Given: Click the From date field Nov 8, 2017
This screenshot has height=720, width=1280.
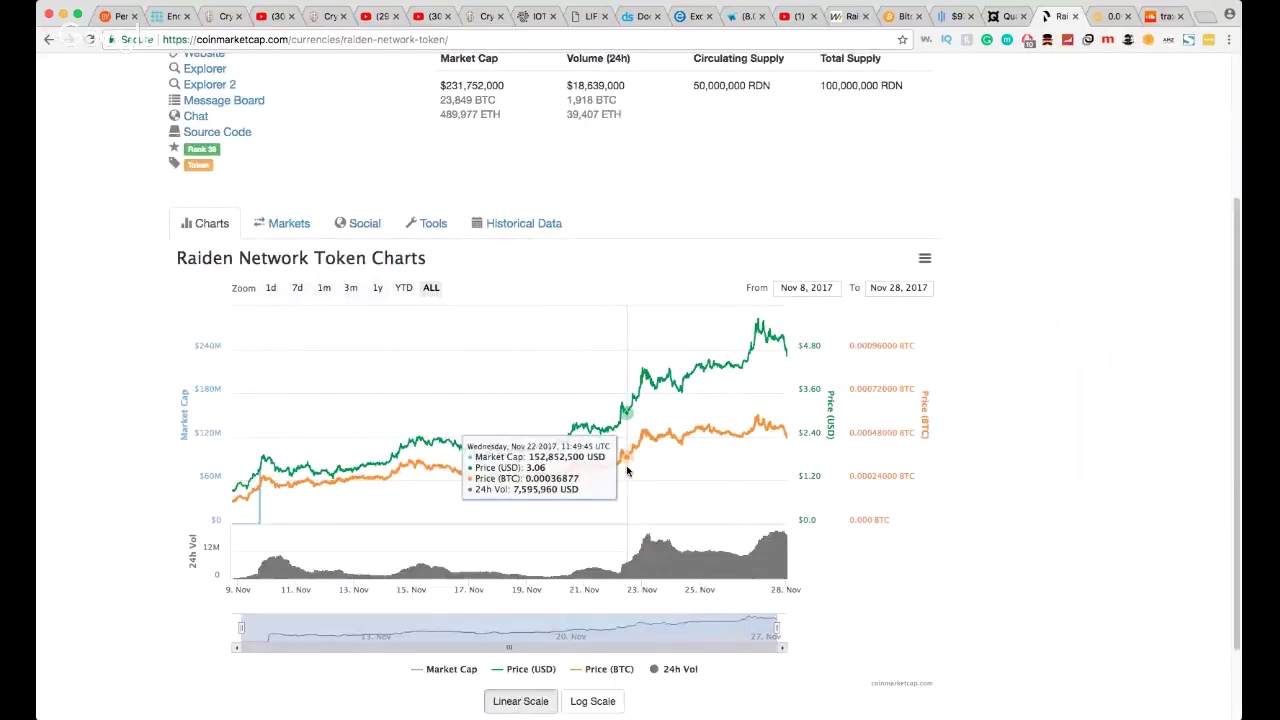Looking at the screenshot, I should (806, 288).
